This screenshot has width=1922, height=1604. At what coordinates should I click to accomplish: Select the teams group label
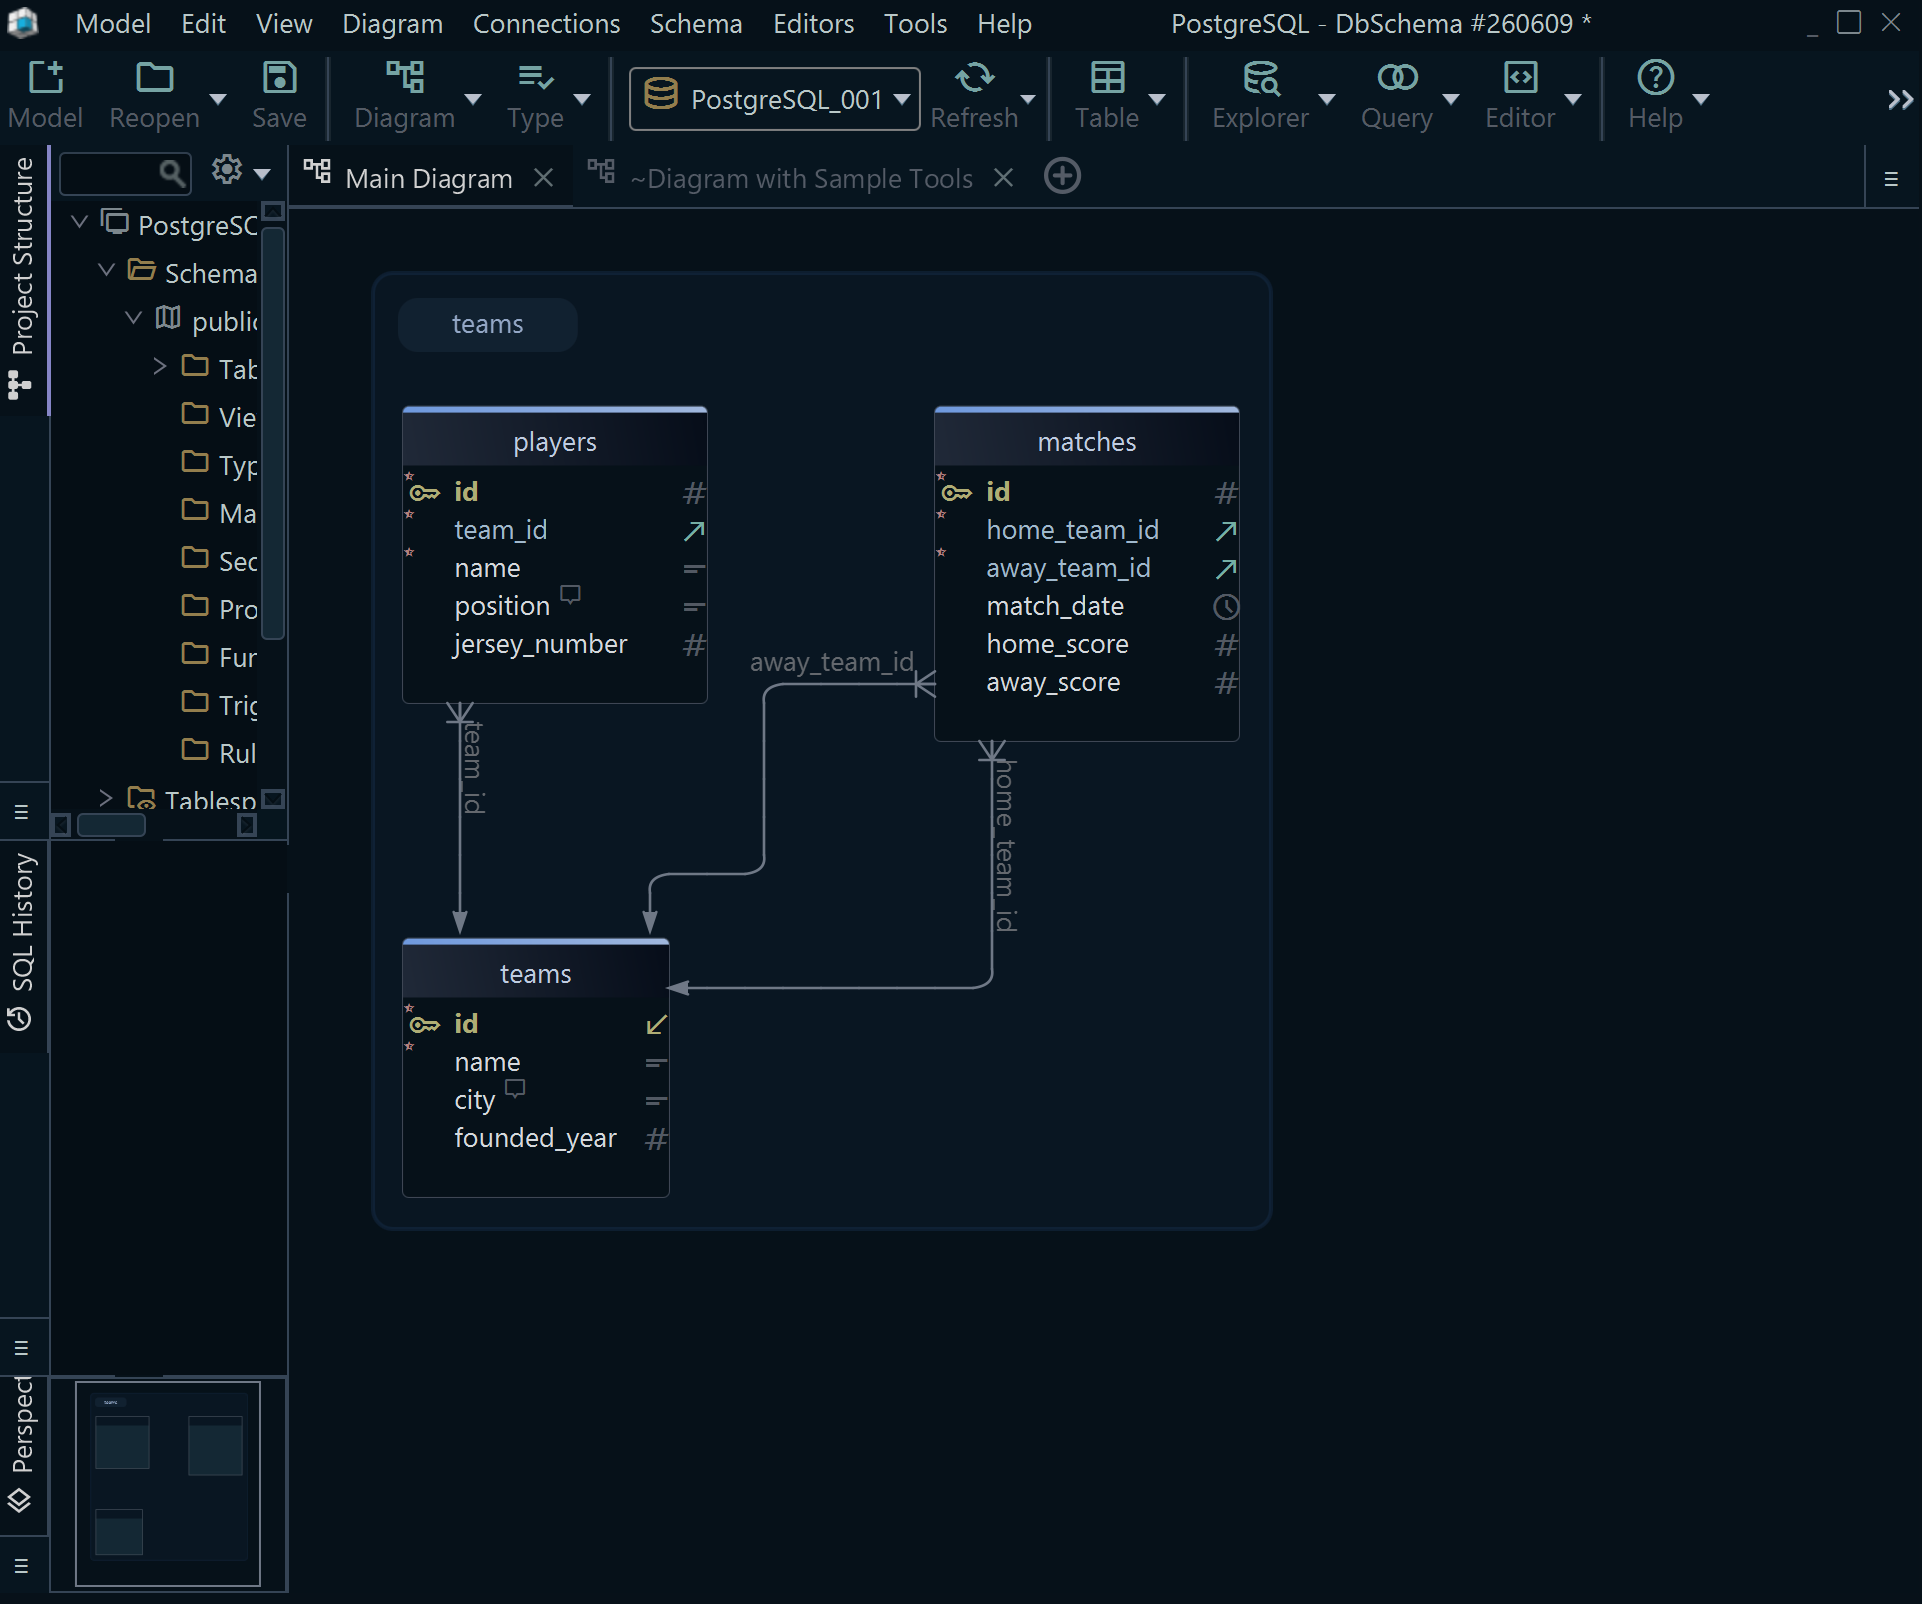pos(487,325)
